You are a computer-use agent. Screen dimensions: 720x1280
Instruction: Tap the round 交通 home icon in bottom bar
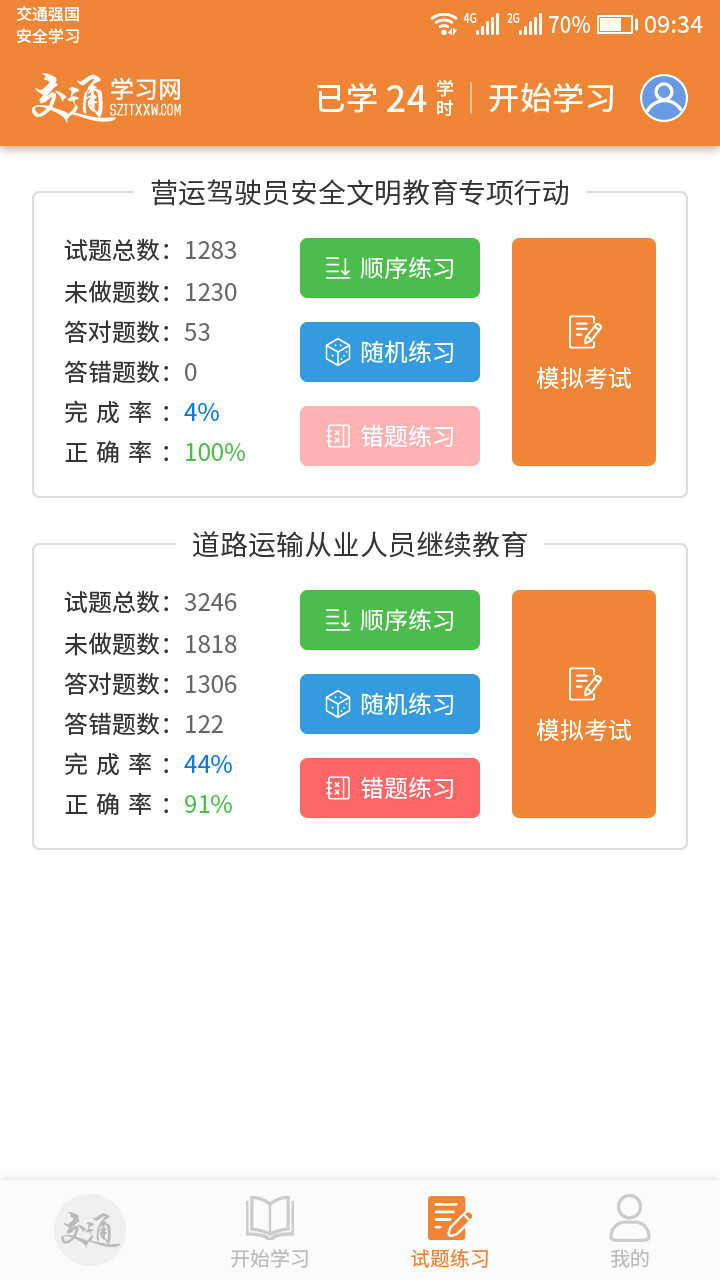(90, 1229)
